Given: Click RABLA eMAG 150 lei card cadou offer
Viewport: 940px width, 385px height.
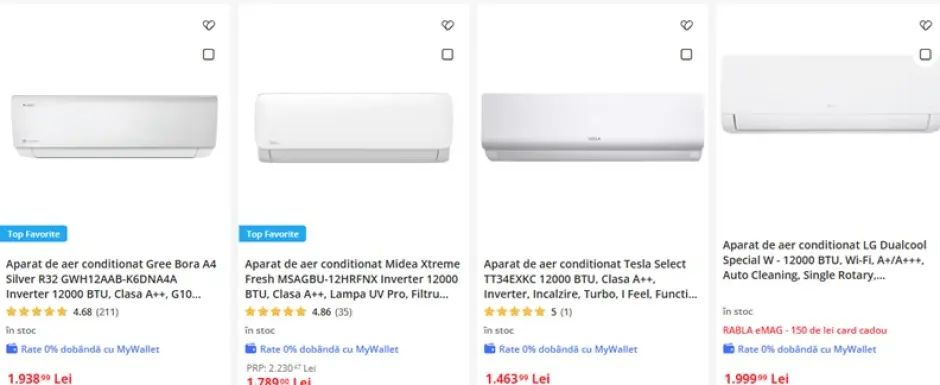Looking at the screenshot, I should pos(805,330).
